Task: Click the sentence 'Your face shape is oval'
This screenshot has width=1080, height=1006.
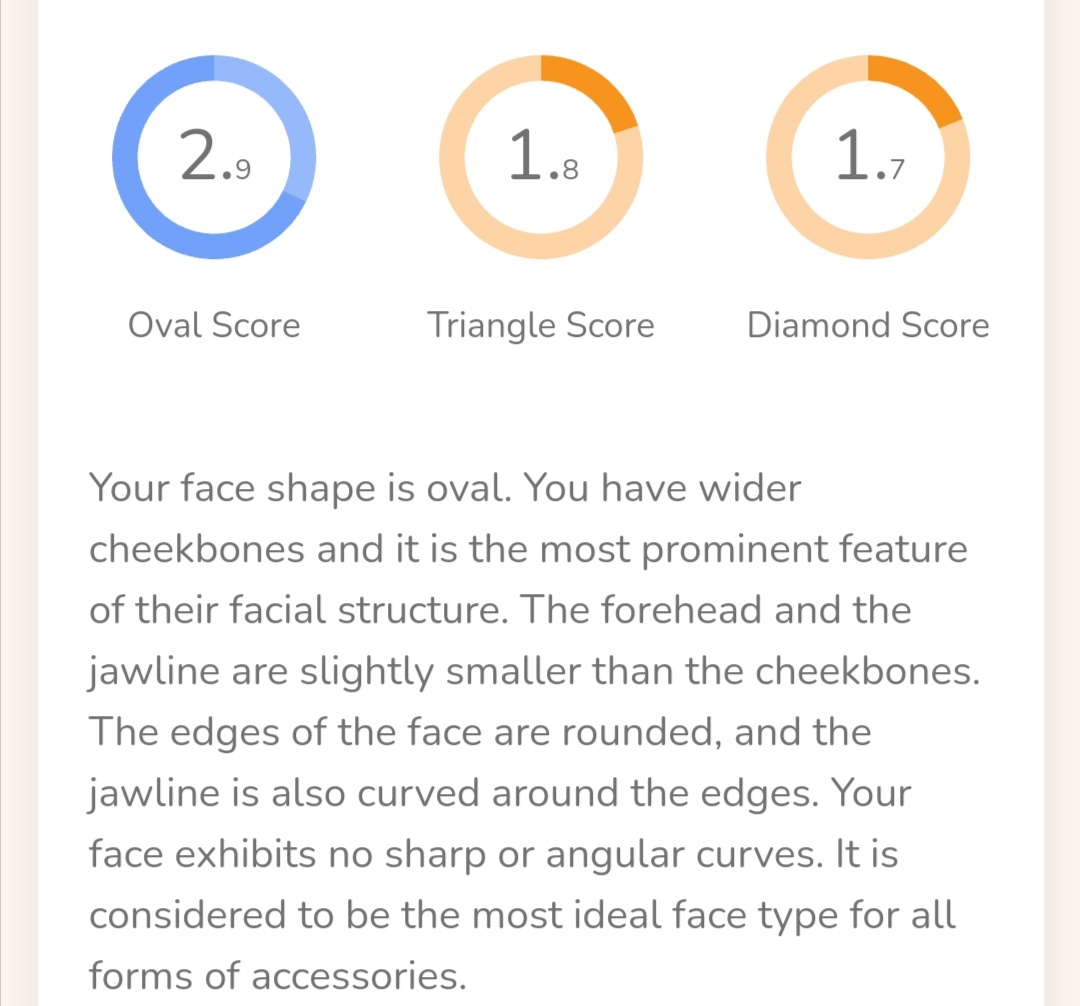Action: click(x=300, y=489)
